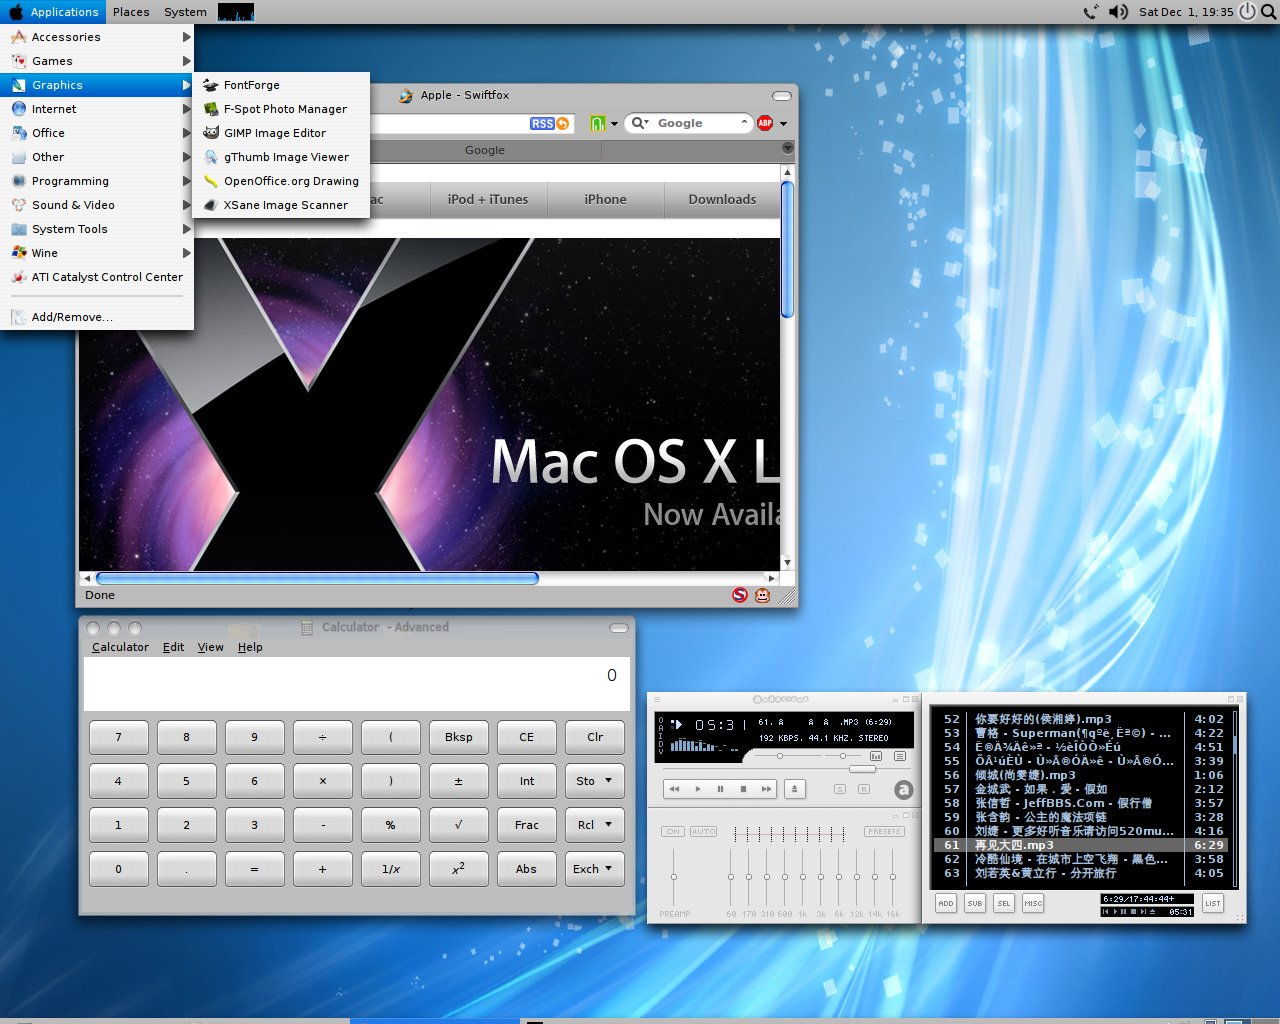Open the Calculator menu in Calculator
Screen dimensions: 1280x1024
(120, 647)
